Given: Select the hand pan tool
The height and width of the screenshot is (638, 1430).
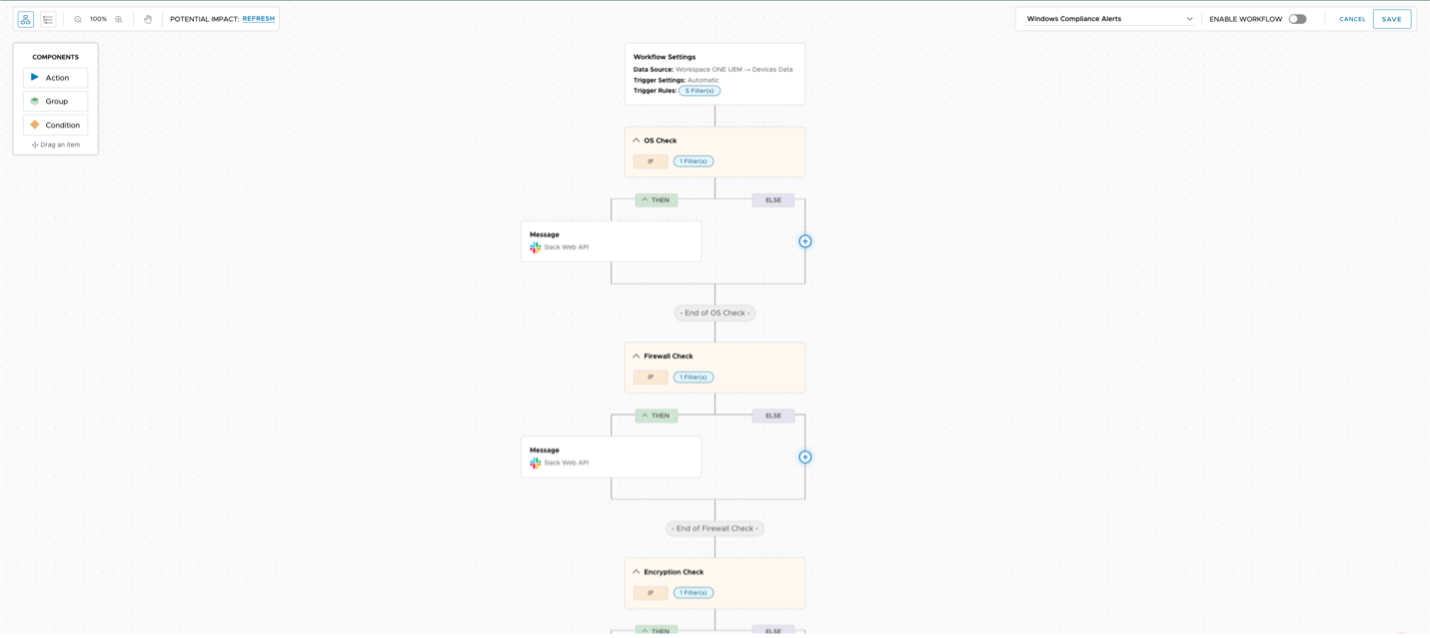Looking at the screenshot, I should point(148,18).
